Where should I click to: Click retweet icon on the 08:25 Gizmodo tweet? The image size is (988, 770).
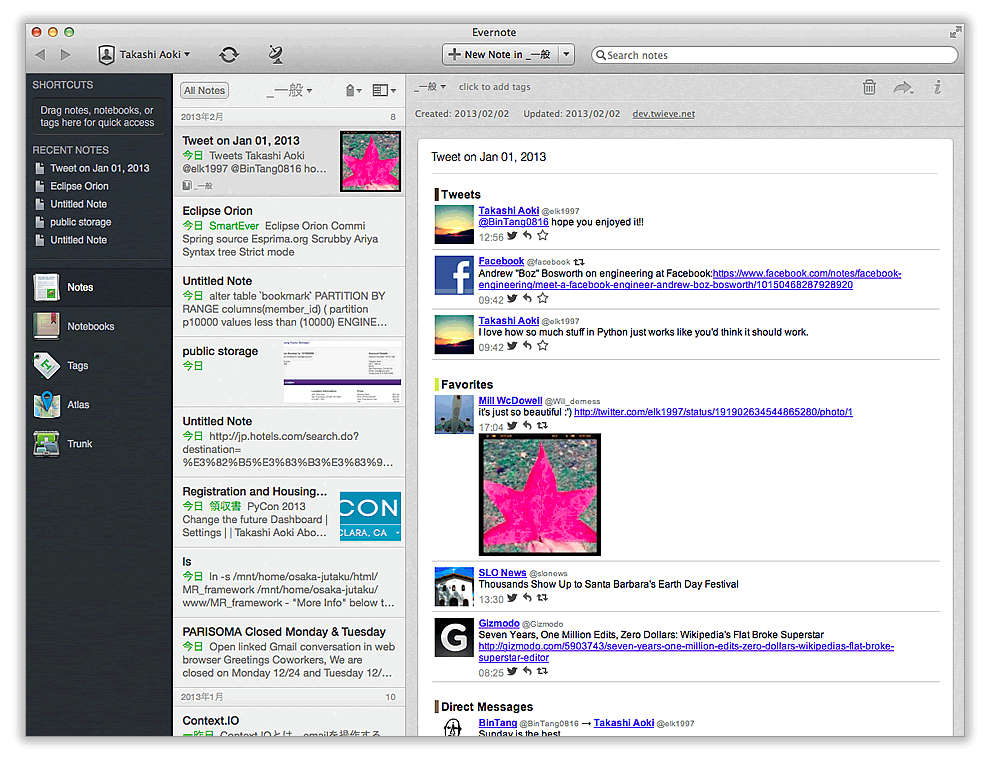(x=542, y=672)
